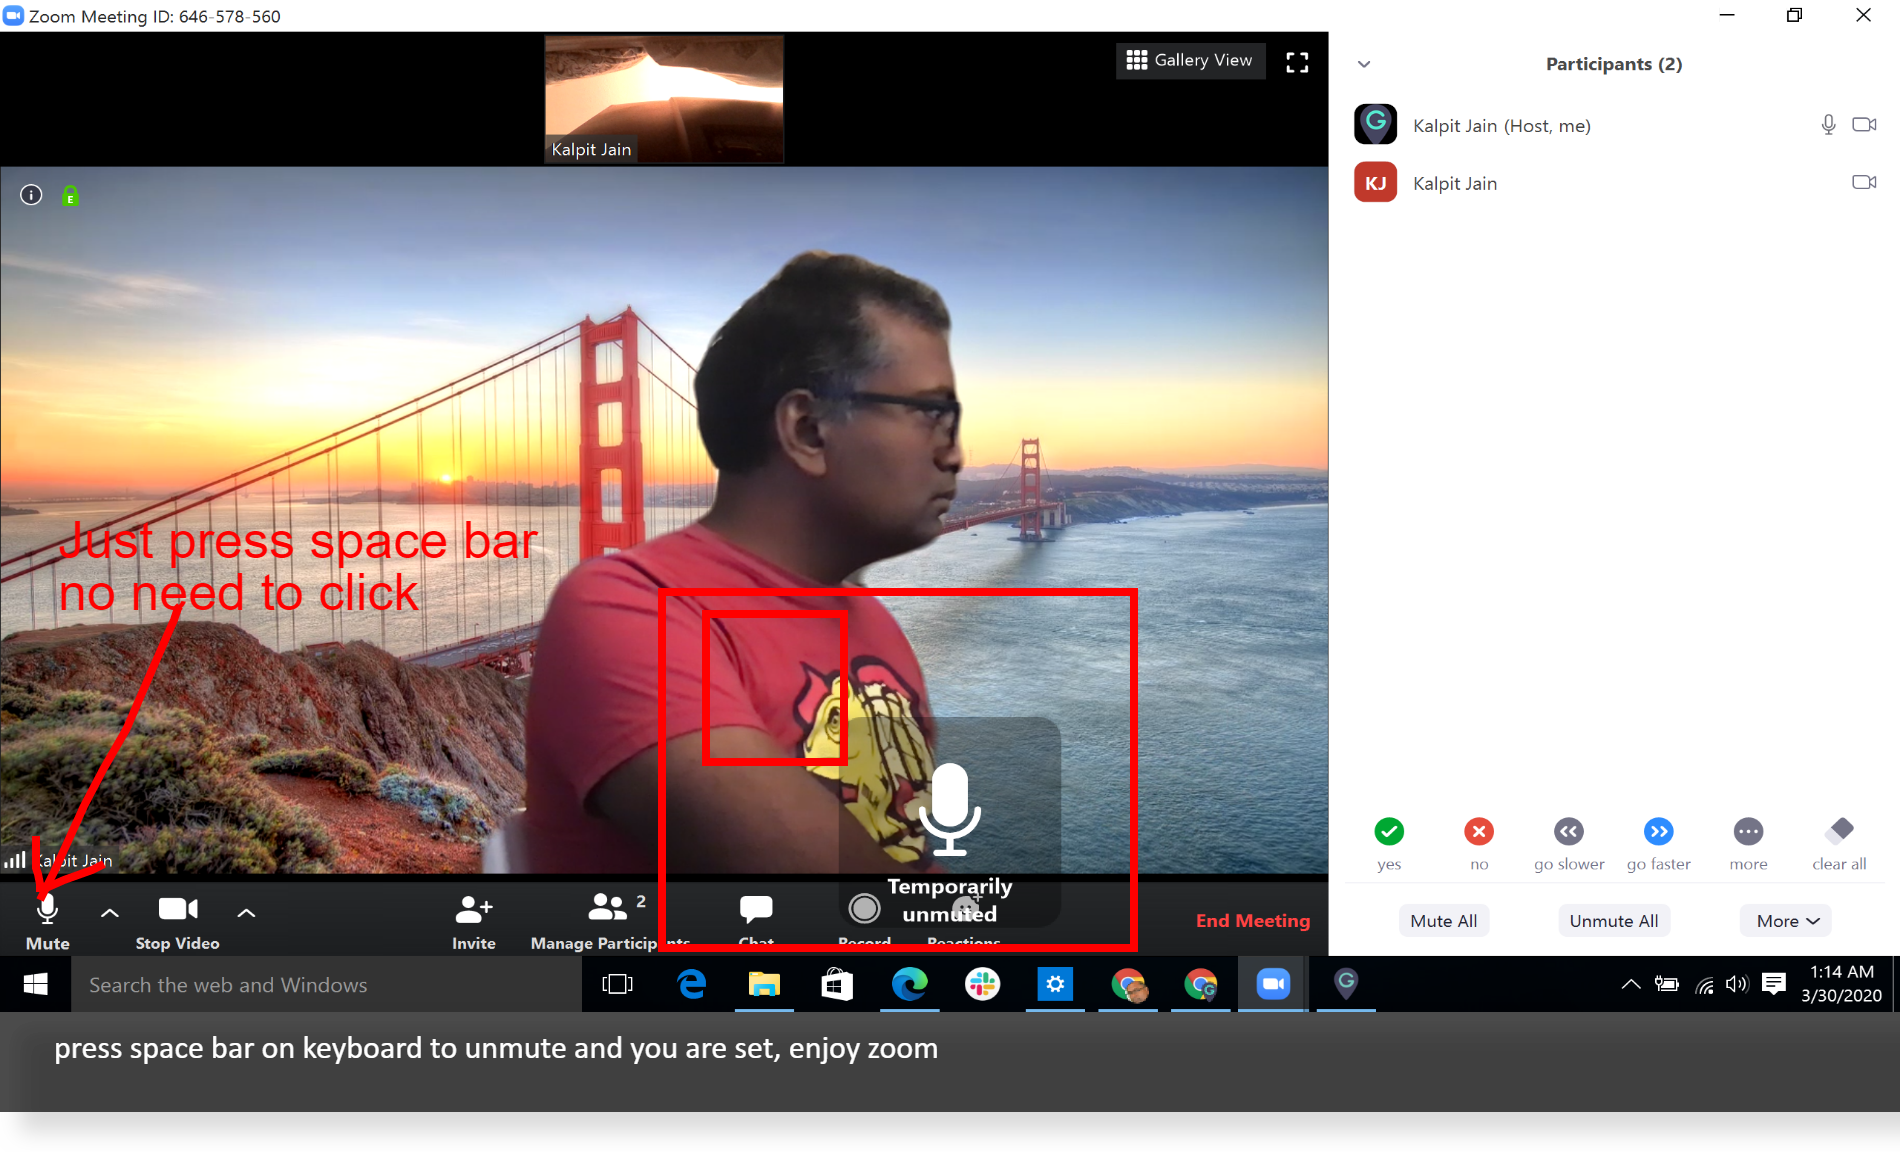Click End Meeting
Viewport: 1900px width, 1152px height.
click(x=1253, y=920)
